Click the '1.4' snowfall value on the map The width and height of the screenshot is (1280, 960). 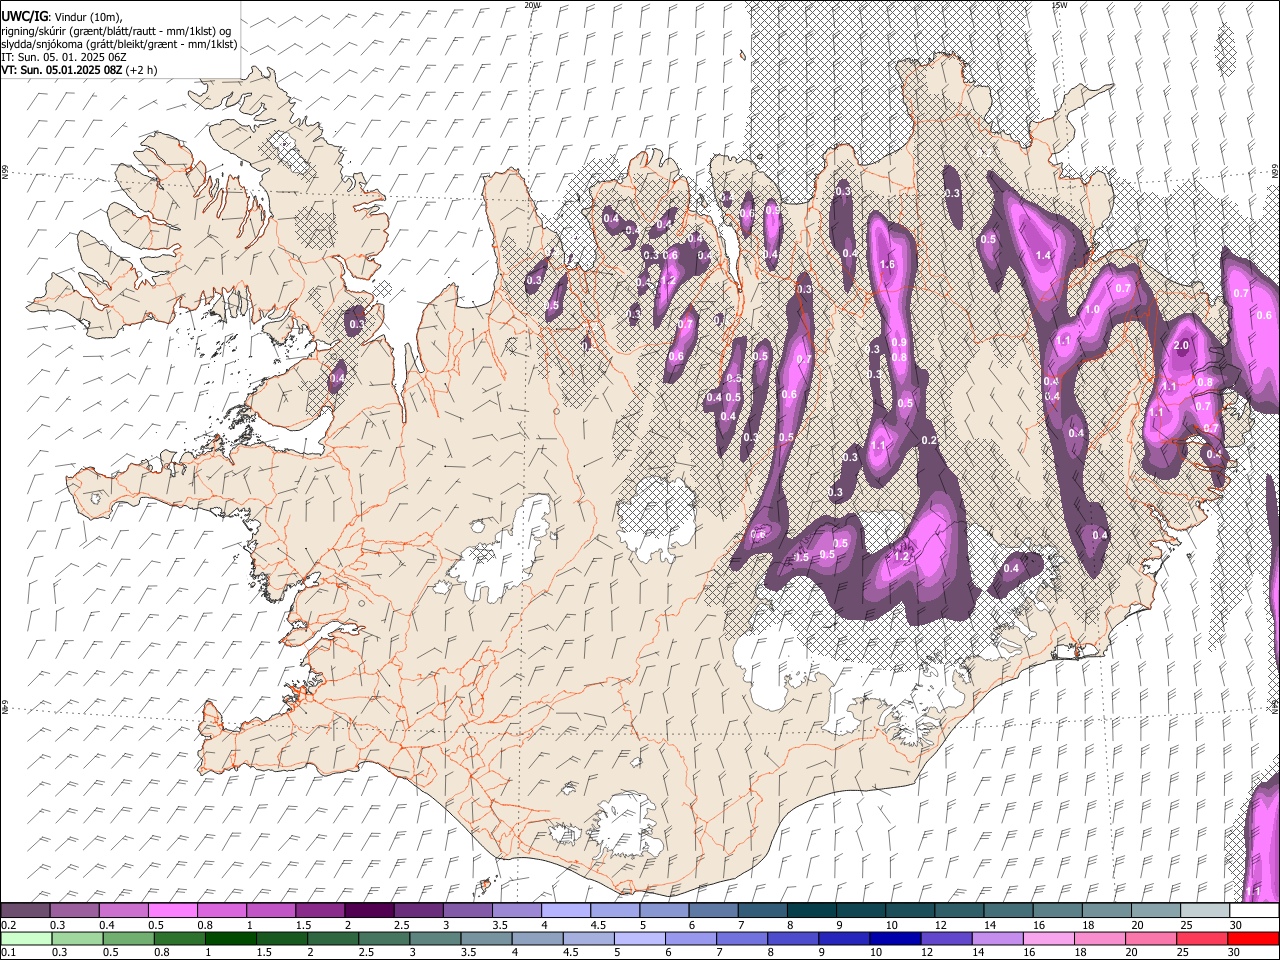(x=1043, y=256)
